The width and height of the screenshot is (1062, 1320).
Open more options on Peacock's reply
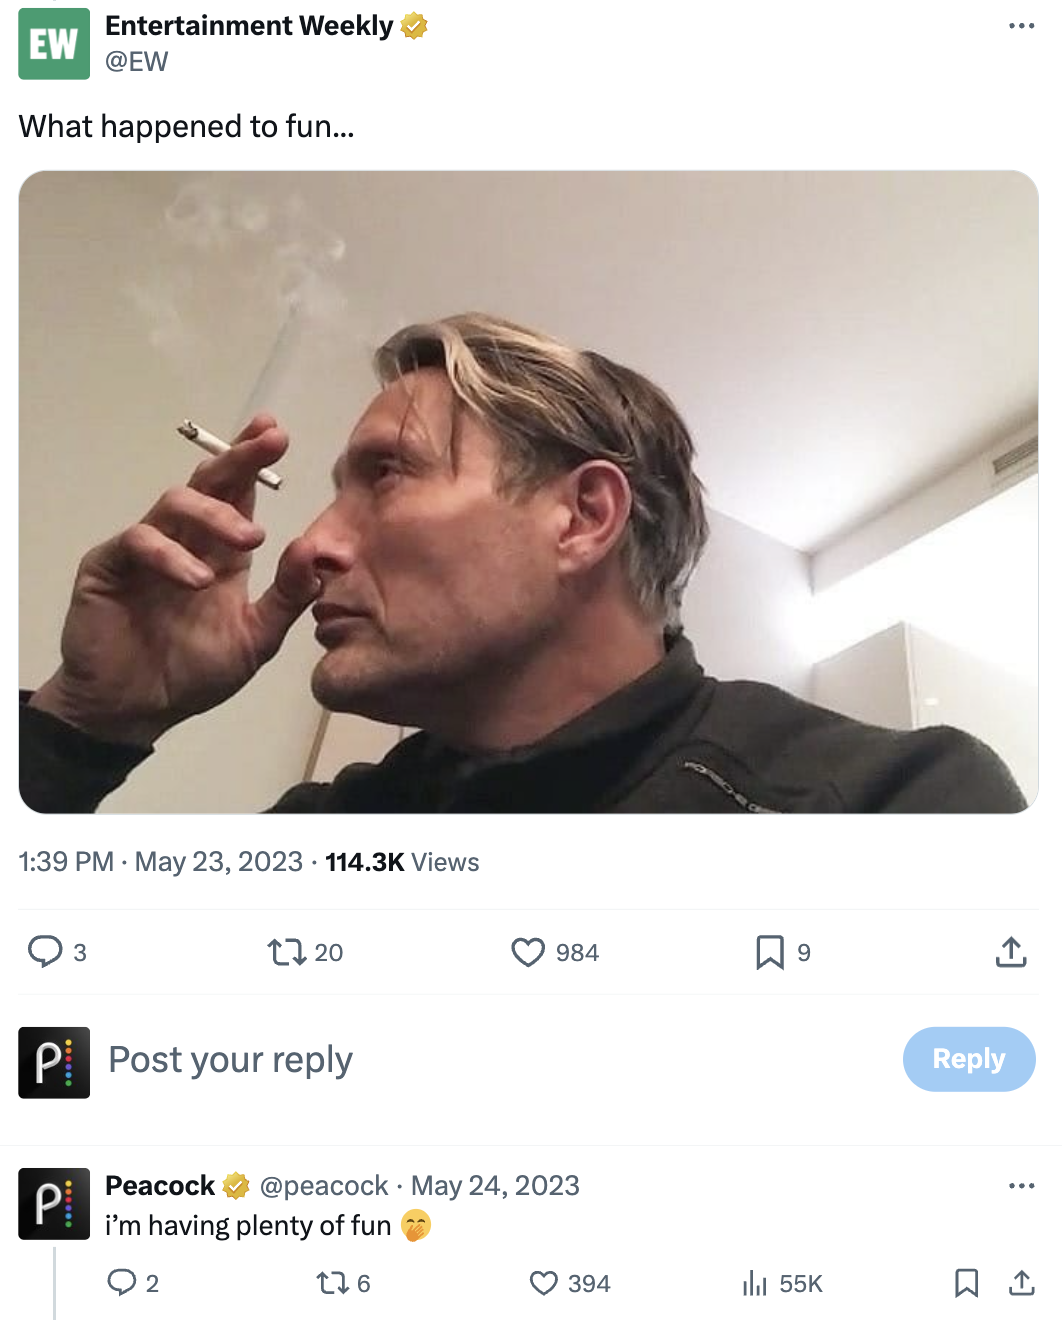click(1021, 1185)
